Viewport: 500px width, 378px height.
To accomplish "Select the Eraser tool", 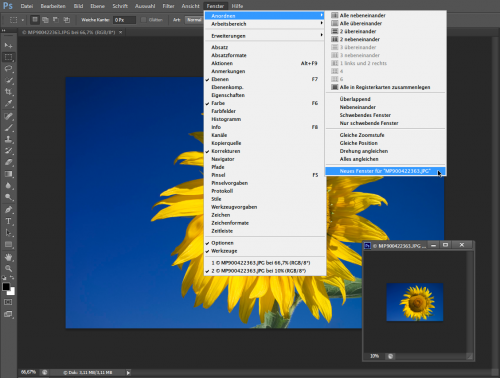I will 8,163.
